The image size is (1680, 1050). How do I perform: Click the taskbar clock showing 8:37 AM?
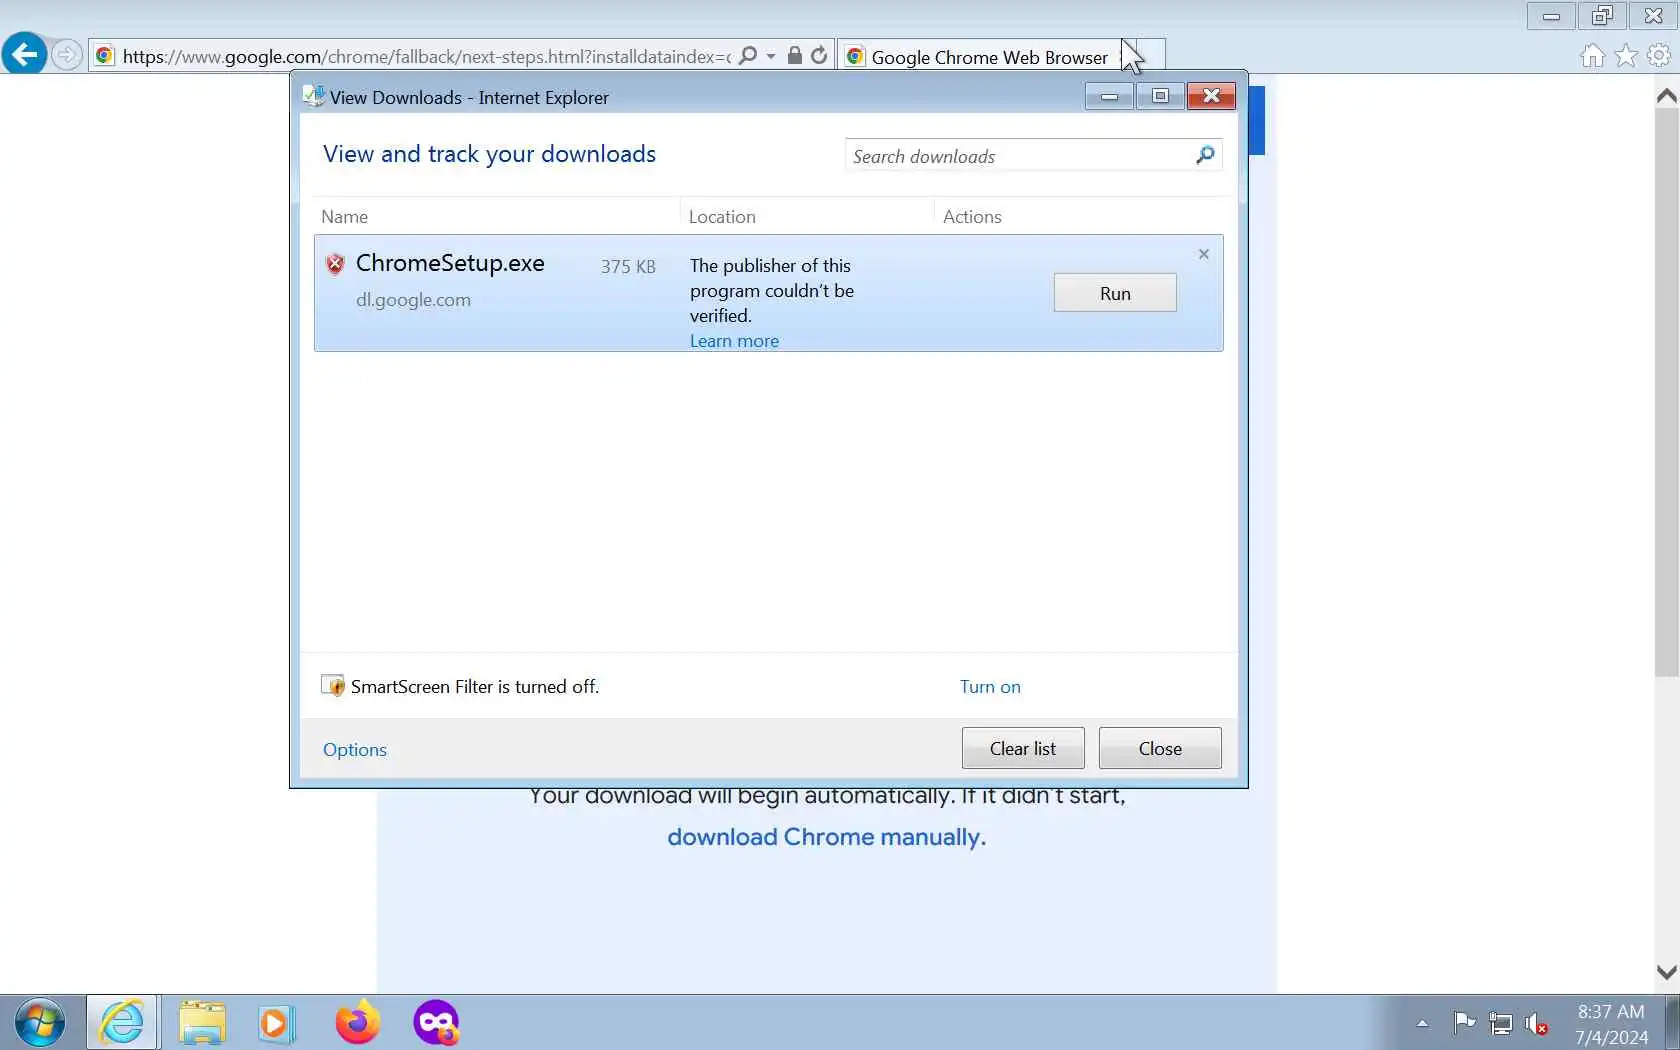coord(1611,1024)
